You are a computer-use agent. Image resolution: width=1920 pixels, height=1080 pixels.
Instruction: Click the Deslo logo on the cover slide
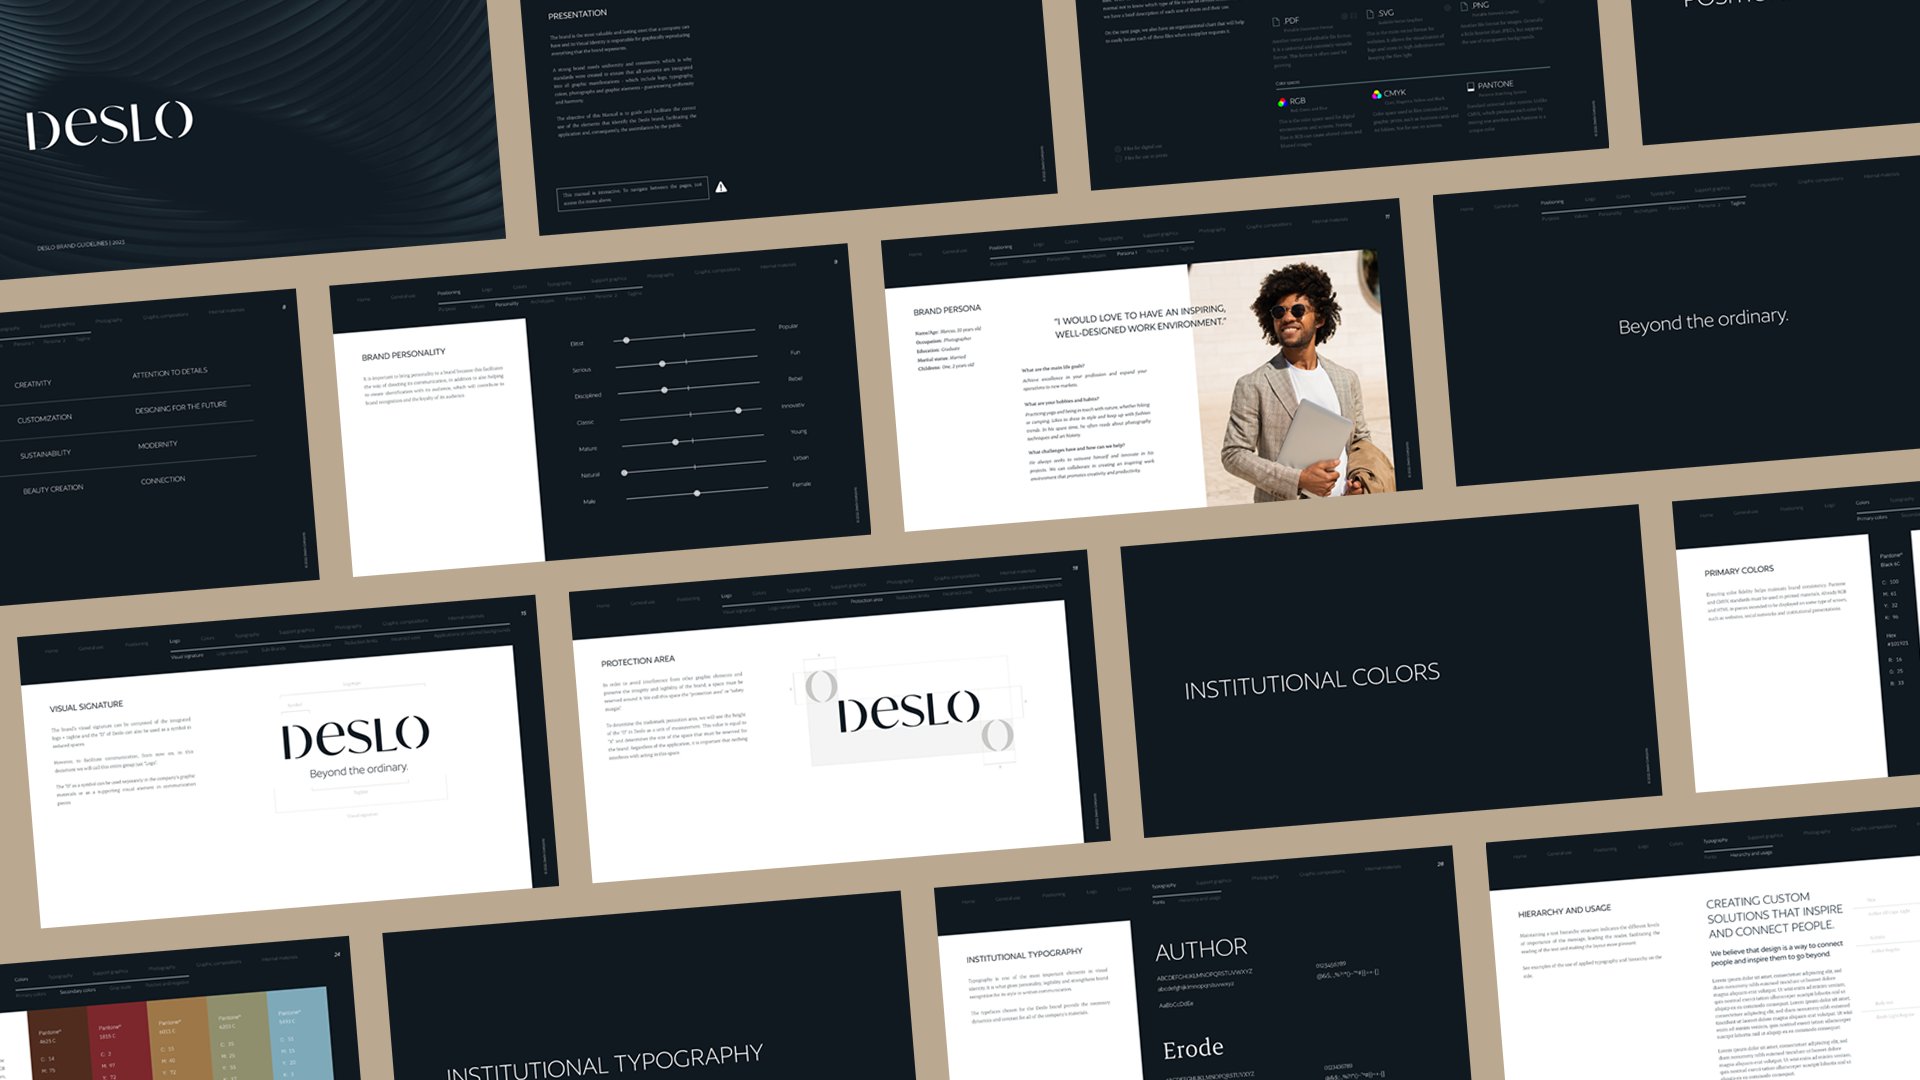pyautogui.click(x=109, y=126)
